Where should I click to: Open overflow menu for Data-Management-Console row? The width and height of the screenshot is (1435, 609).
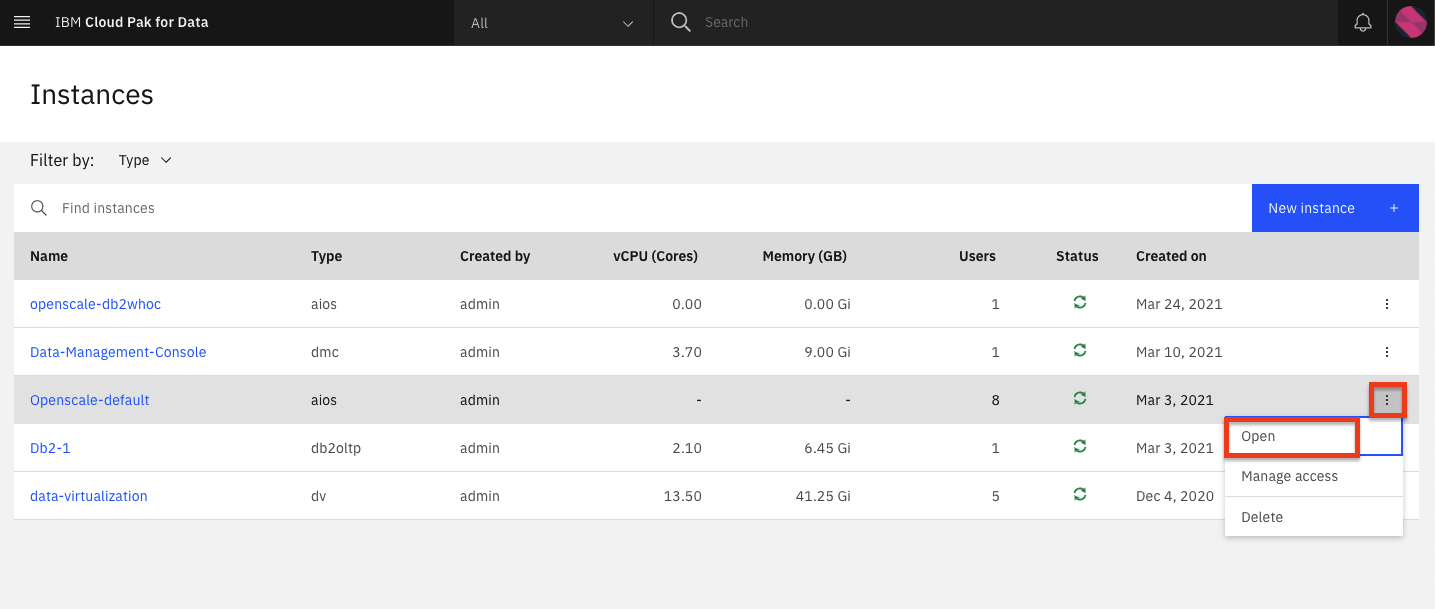(x=1387, y=352)
